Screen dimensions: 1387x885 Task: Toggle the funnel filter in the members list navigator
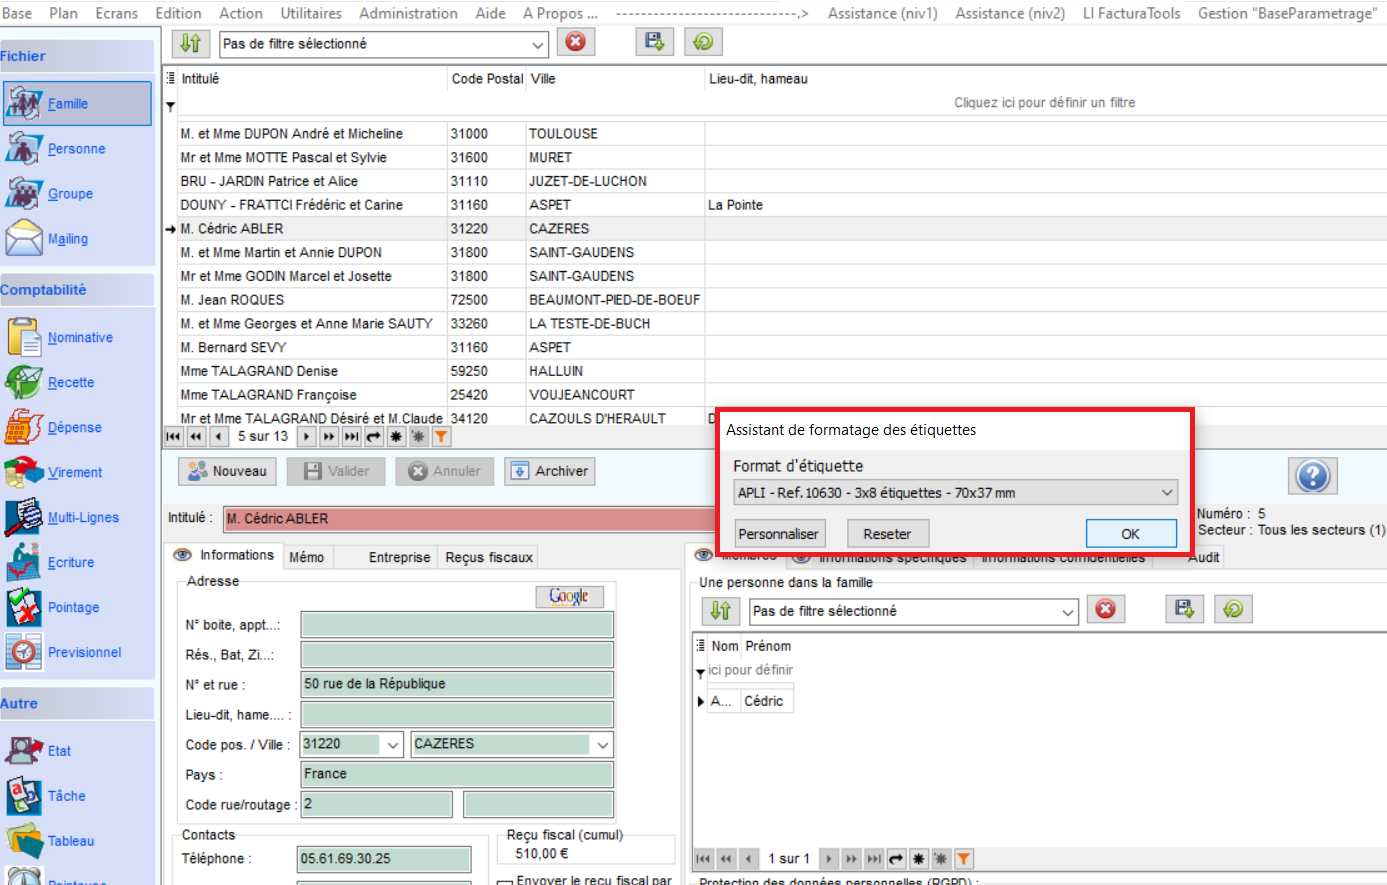(963, 859)
